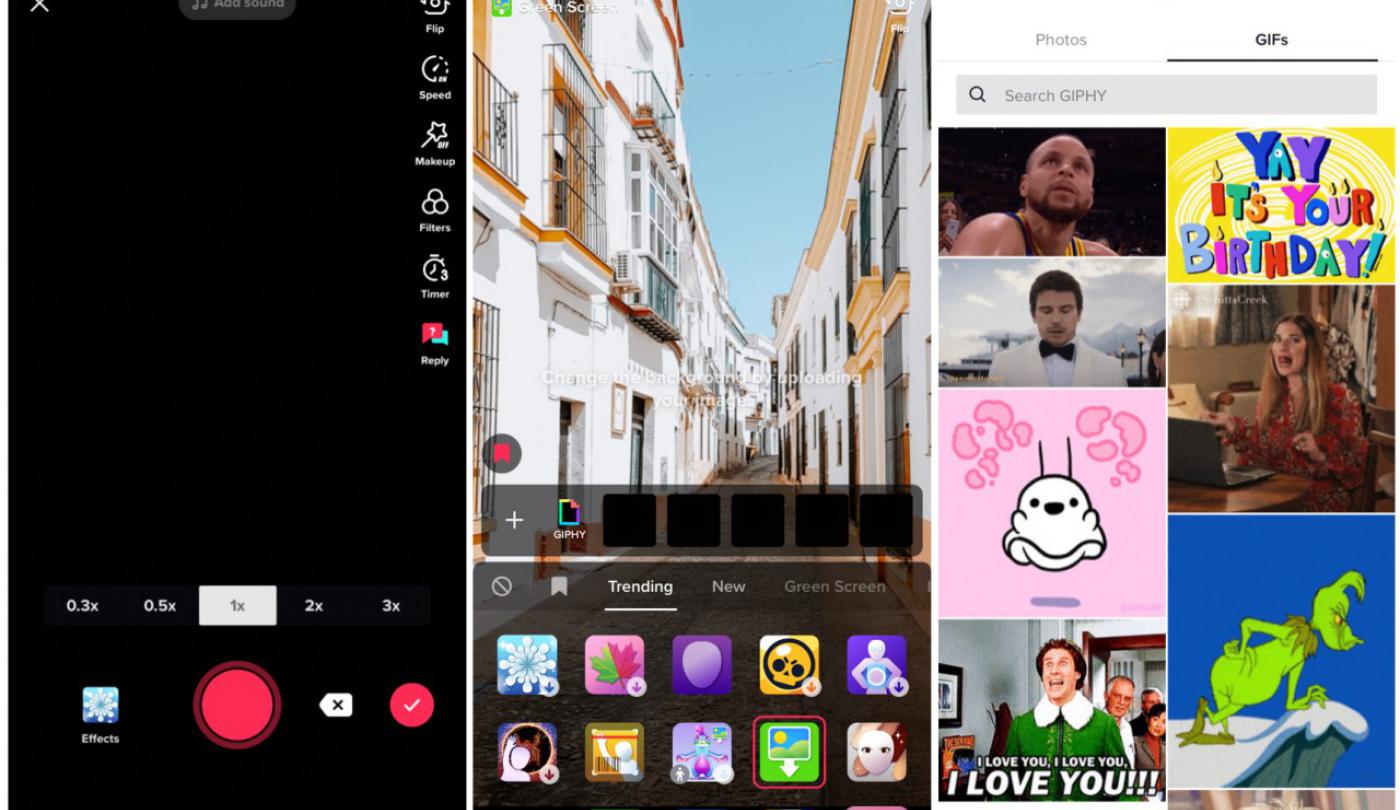Select the snowflake effect

527,665
